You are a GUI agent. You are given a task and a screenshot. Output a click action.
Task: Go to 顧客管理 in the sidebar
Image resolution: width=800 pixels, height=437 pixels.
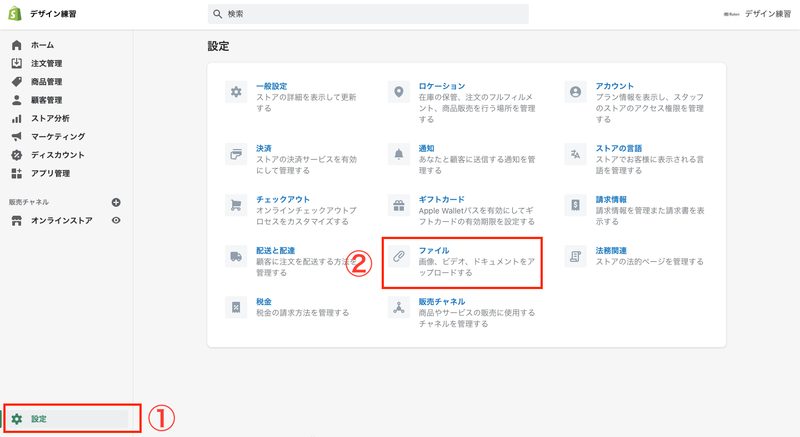tap(46, 100)
